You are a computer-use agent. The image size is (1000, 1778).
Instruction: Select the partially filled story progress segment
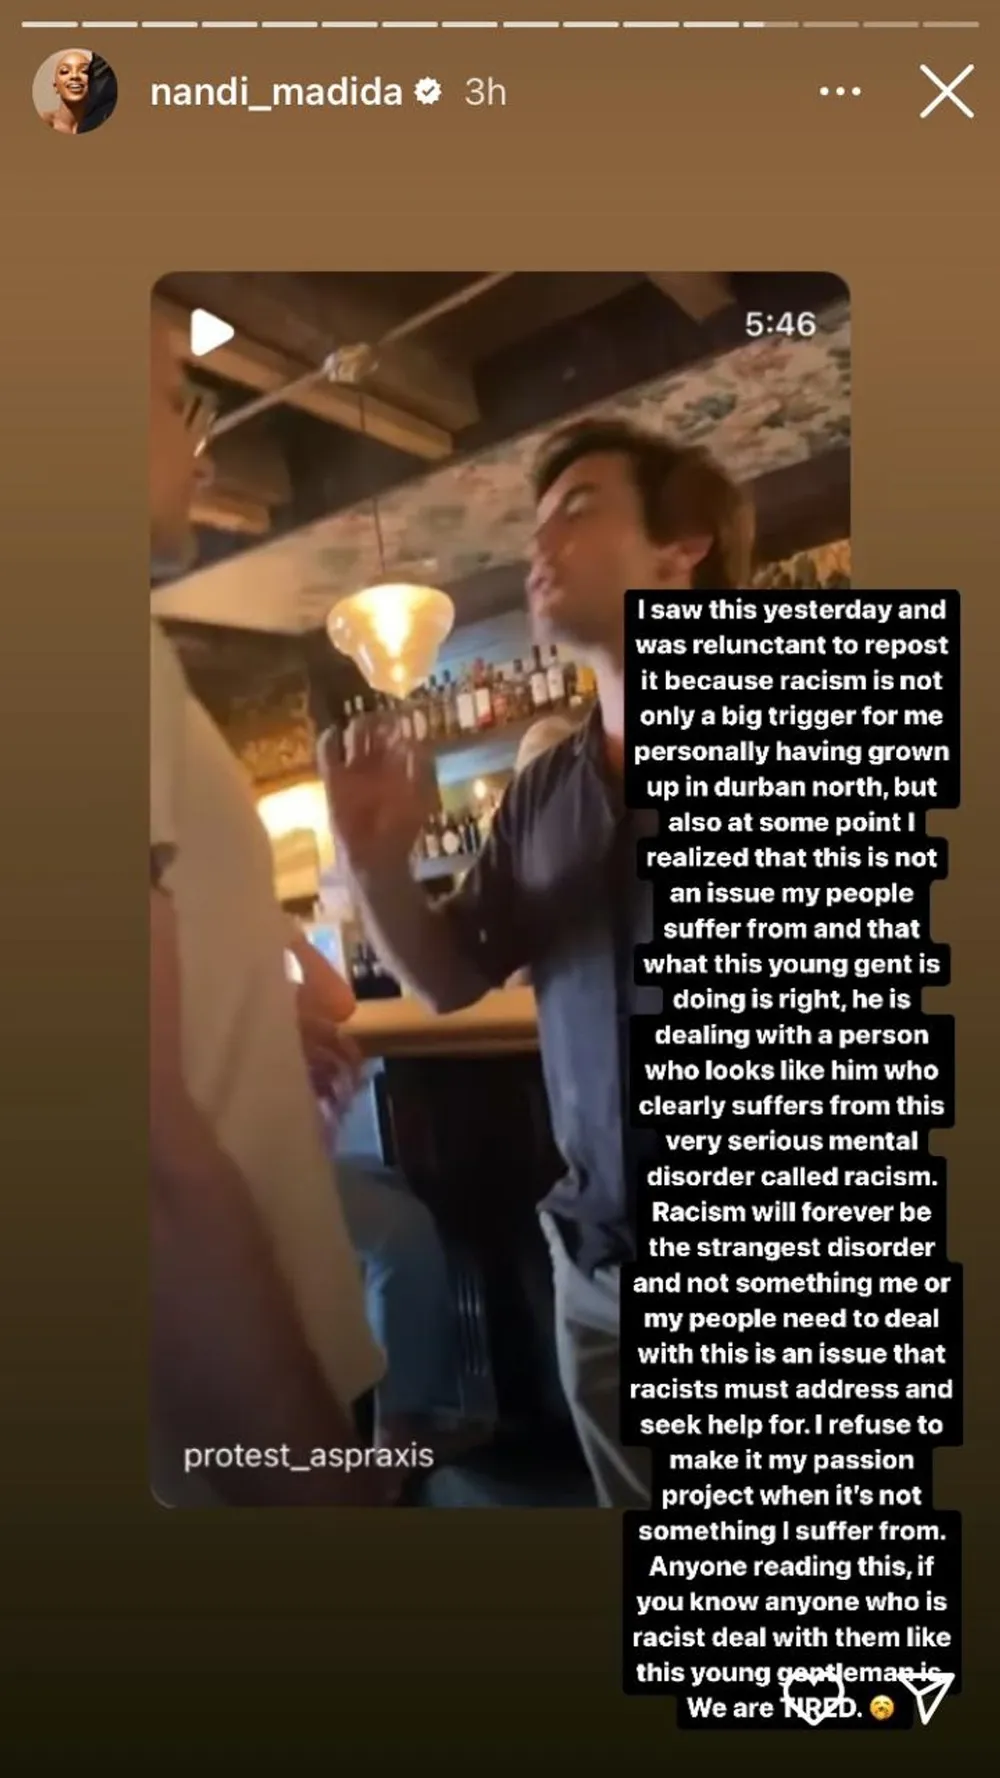(770, 24)
